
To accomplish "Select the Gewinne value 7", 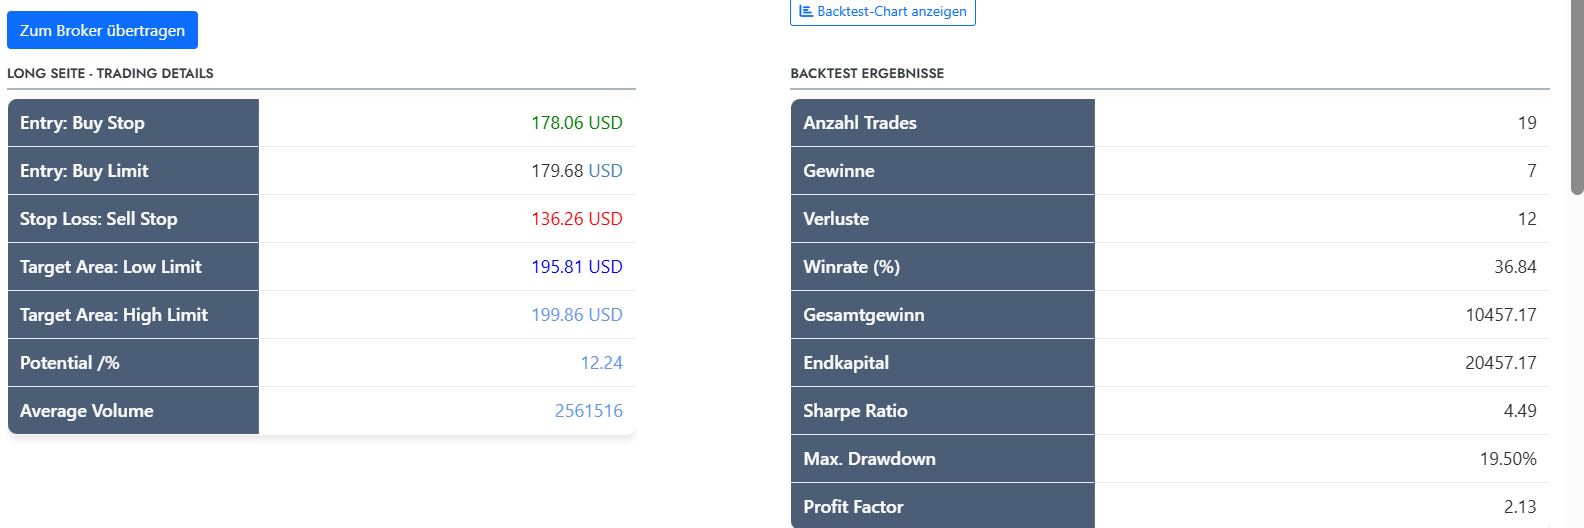I will [x=1531, y=171].
